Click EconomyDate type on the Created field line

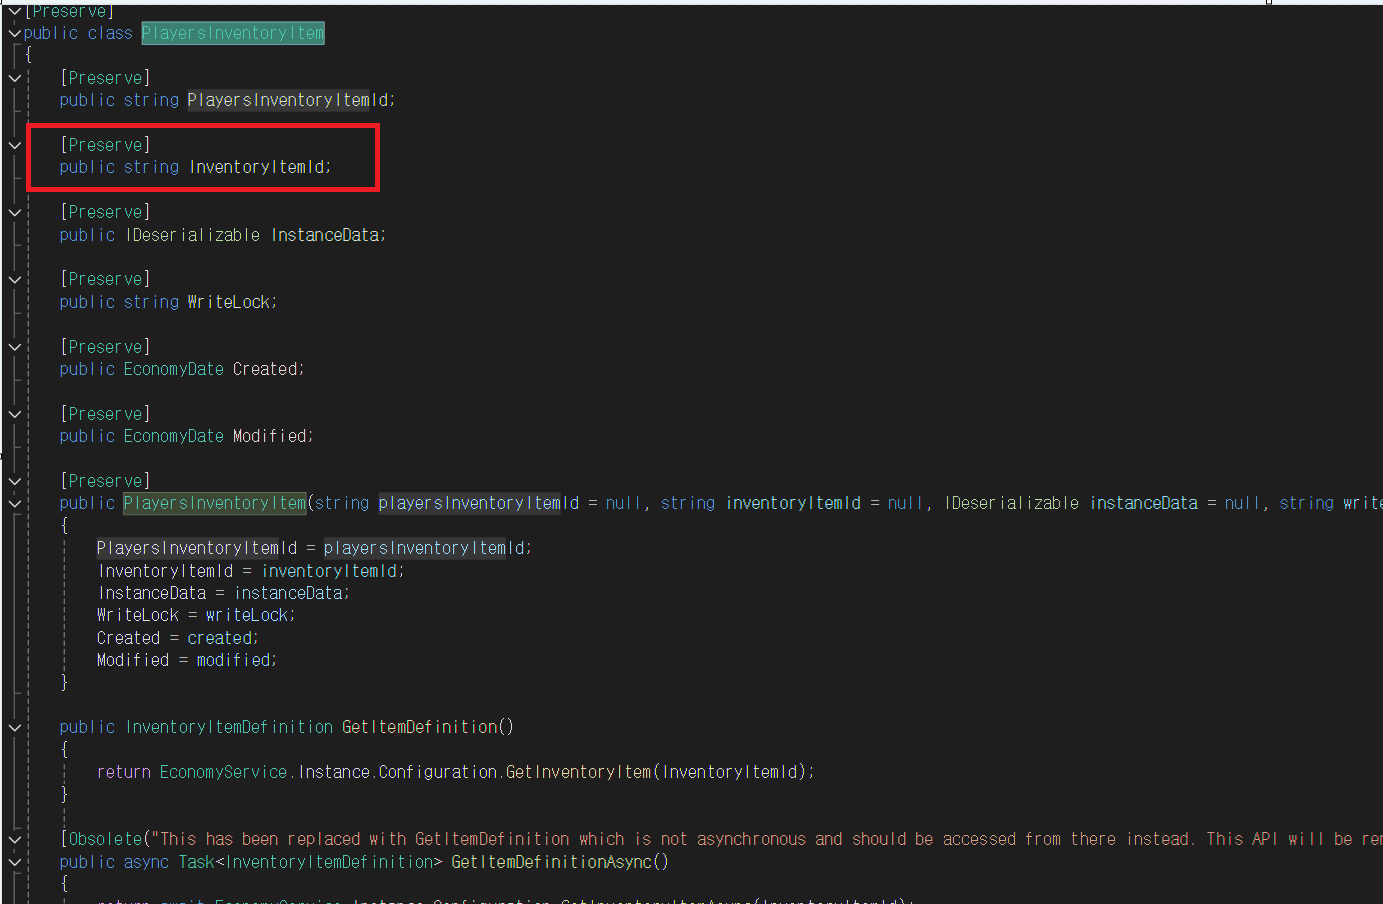174,369
